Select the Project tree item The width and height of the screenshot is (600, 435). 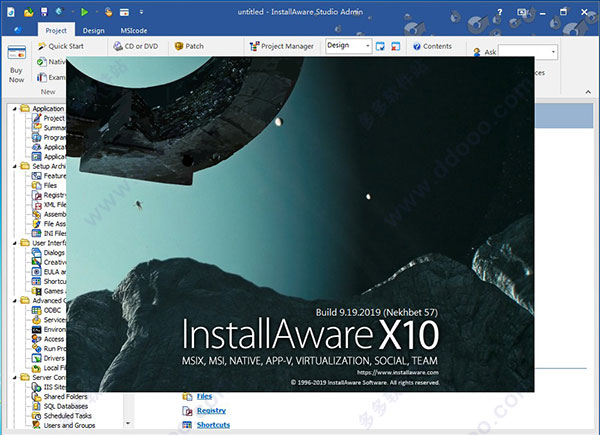click(49, 118)
